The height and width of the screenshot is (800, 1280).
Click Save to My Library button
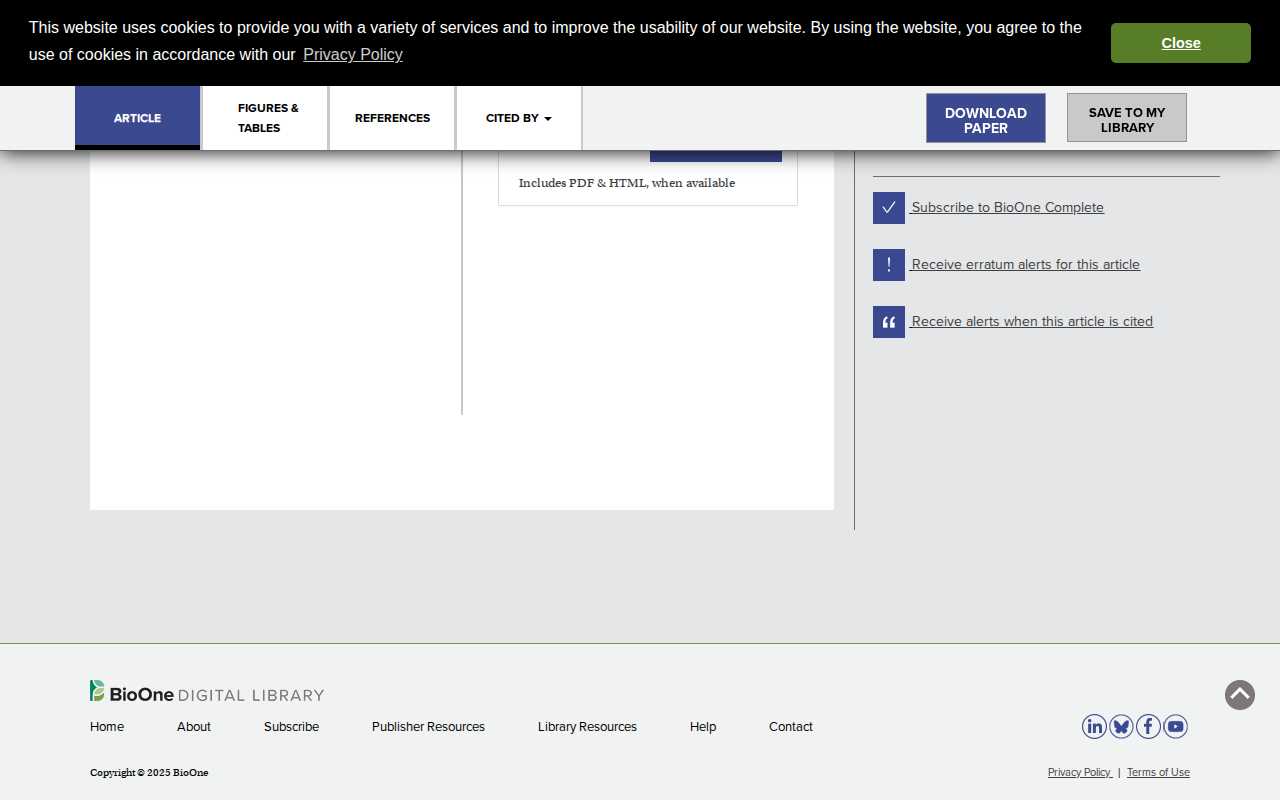click(x=1127, y=118)
